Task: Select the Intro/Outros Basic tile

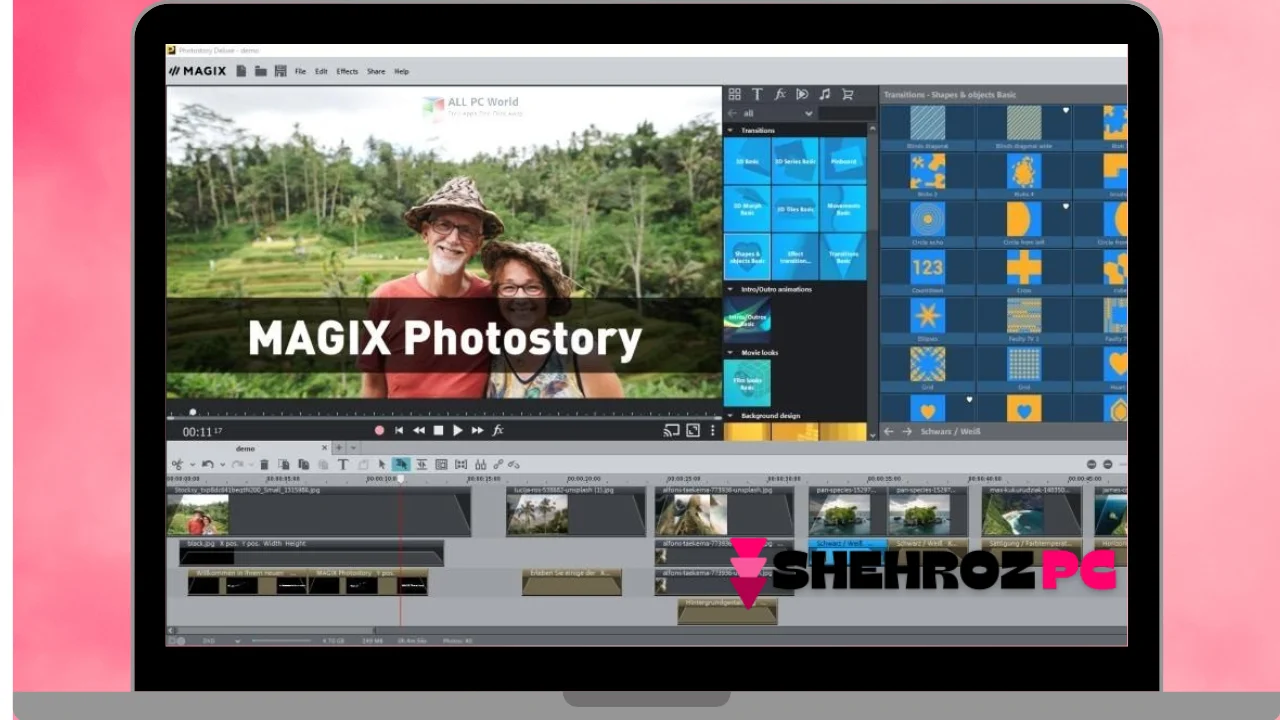Action: 747,320
